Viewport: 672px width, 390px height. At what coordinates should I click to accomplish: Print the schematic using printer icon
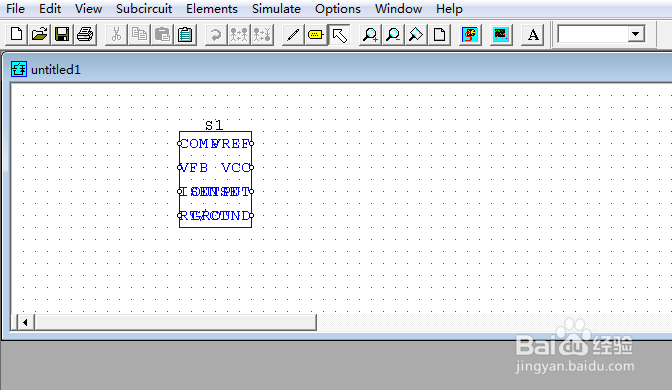pyautogui.click(x=85, y=34)
